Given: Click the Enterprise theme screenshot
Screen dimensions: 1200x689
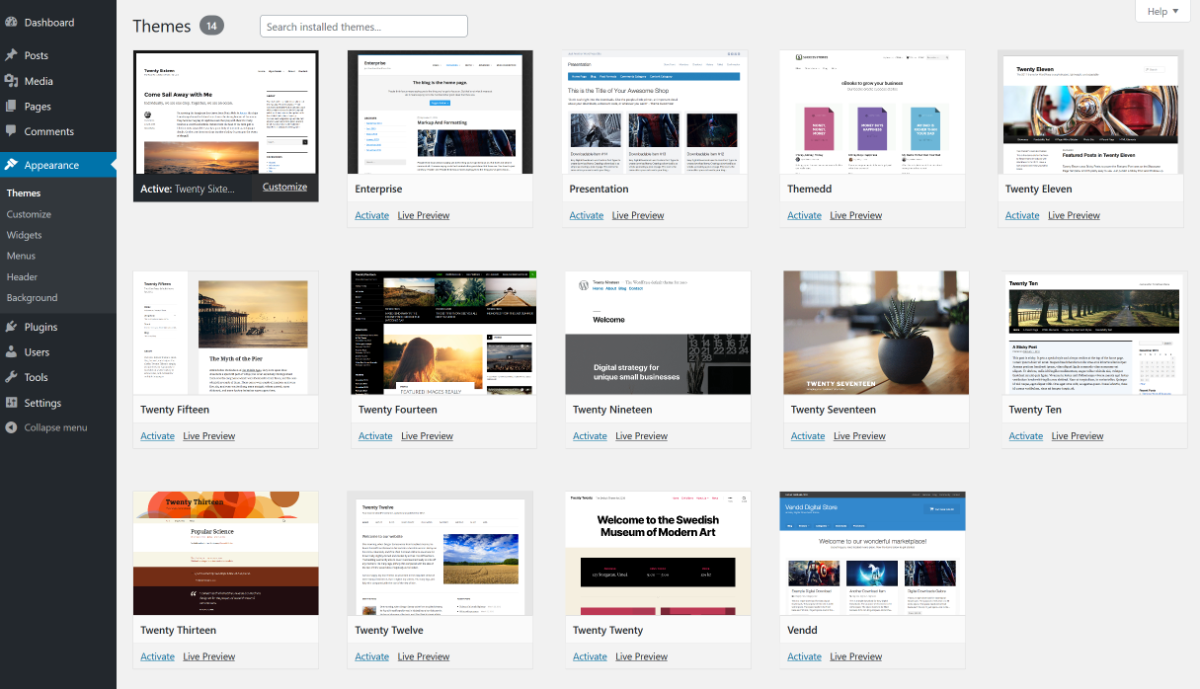Looking at the screenshot, I should pos(440,112).
